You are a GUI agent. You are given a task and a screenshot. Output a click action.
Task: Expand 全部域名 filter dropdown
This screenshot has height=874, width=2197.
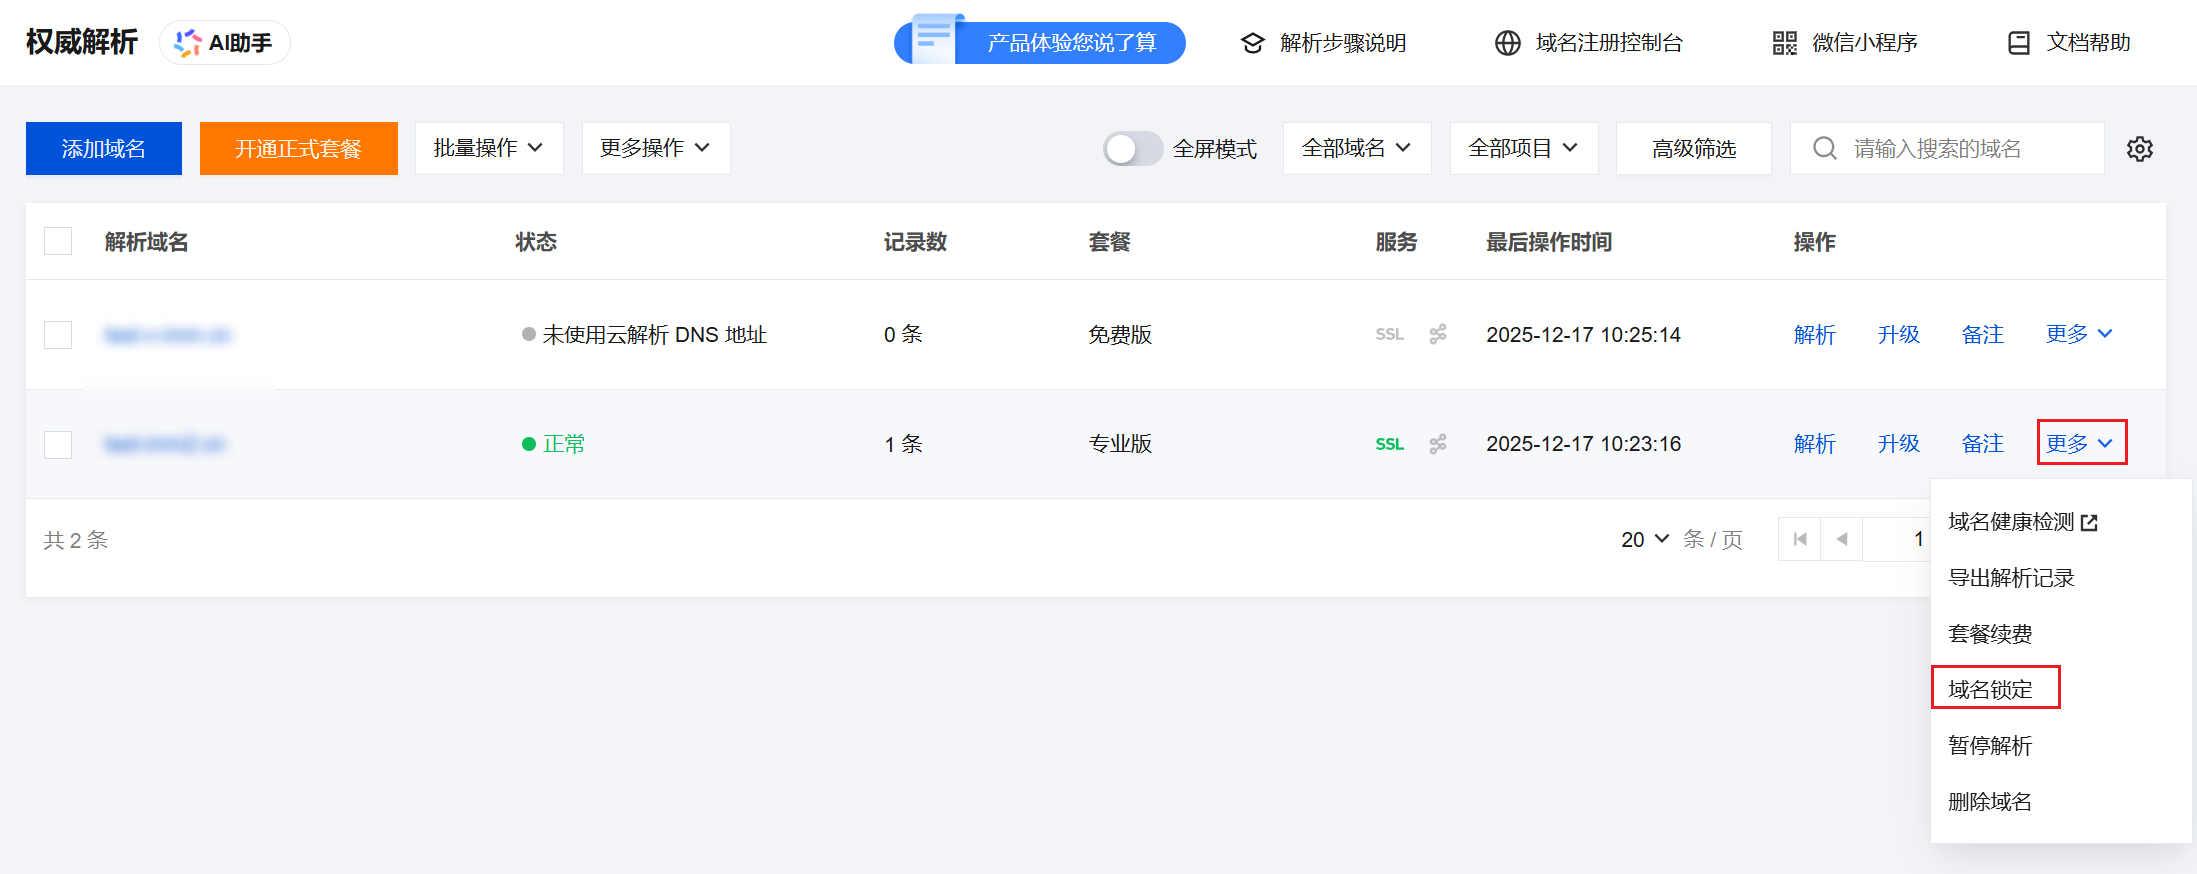(x=1357, y=149)
